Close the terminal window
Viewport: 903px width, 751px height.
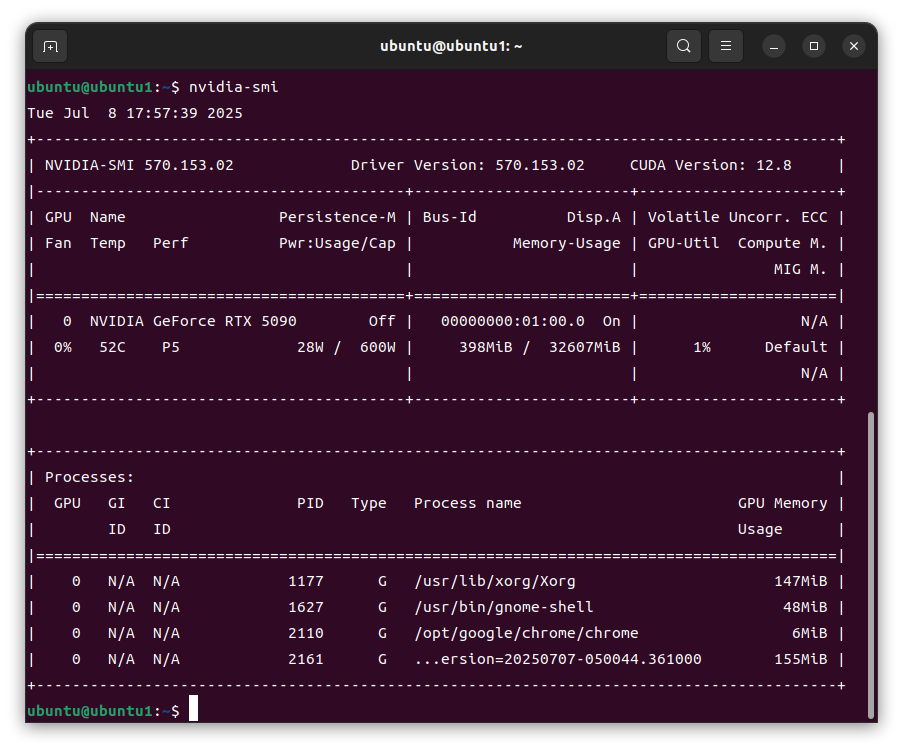(853, 46)
